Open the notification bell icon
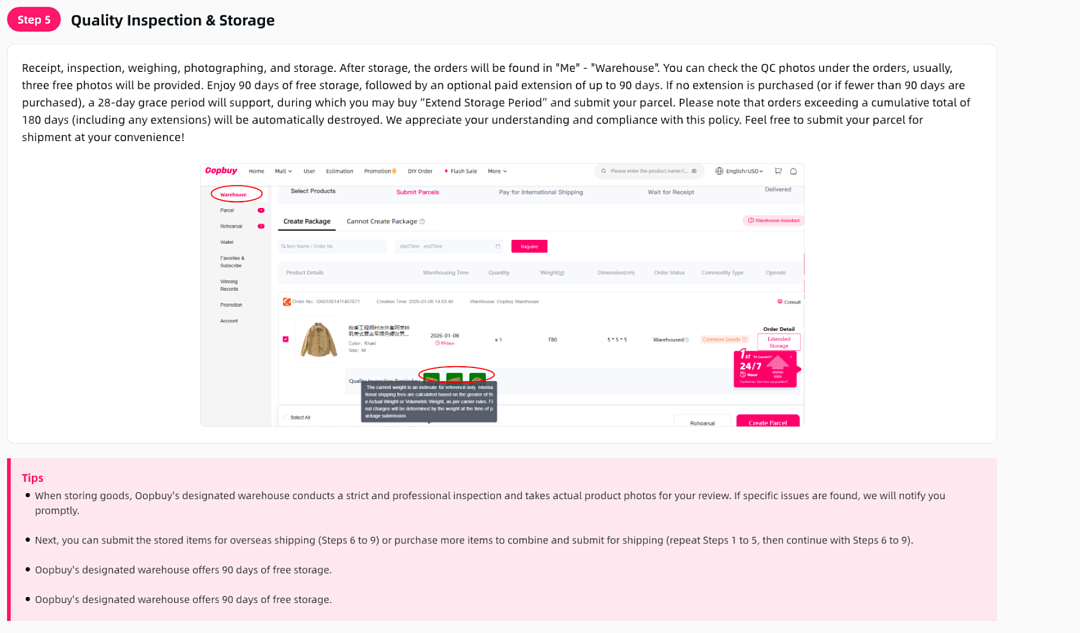The width and height of the screenshot is (1080, 633). pyautogui.click(x=793, y=171)
